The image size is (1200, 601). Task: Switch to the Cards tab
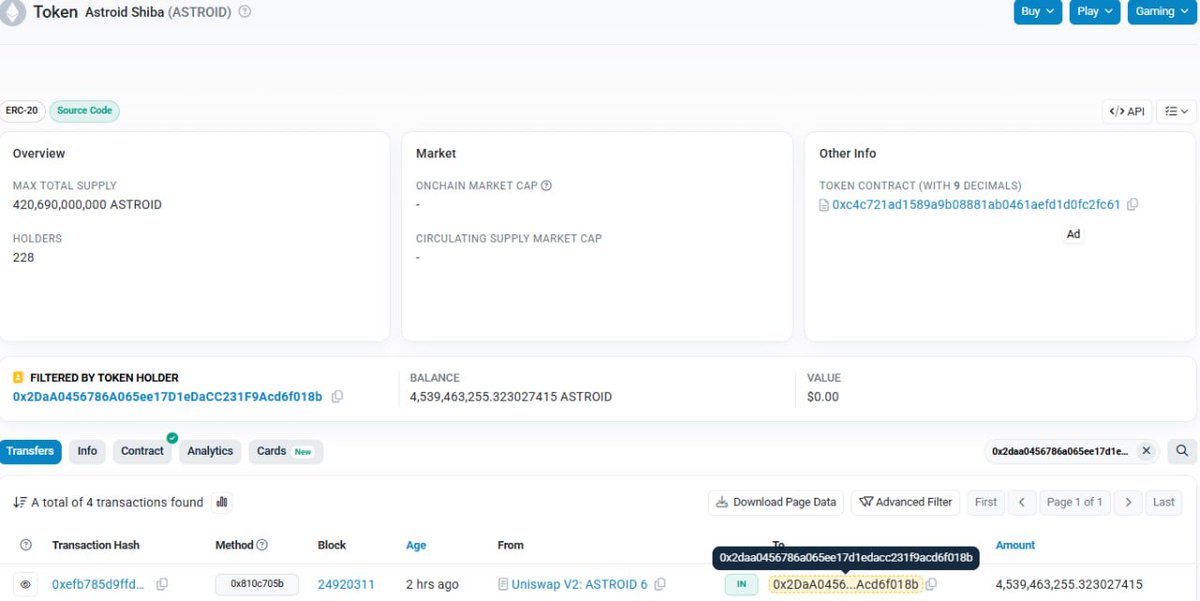285,451
